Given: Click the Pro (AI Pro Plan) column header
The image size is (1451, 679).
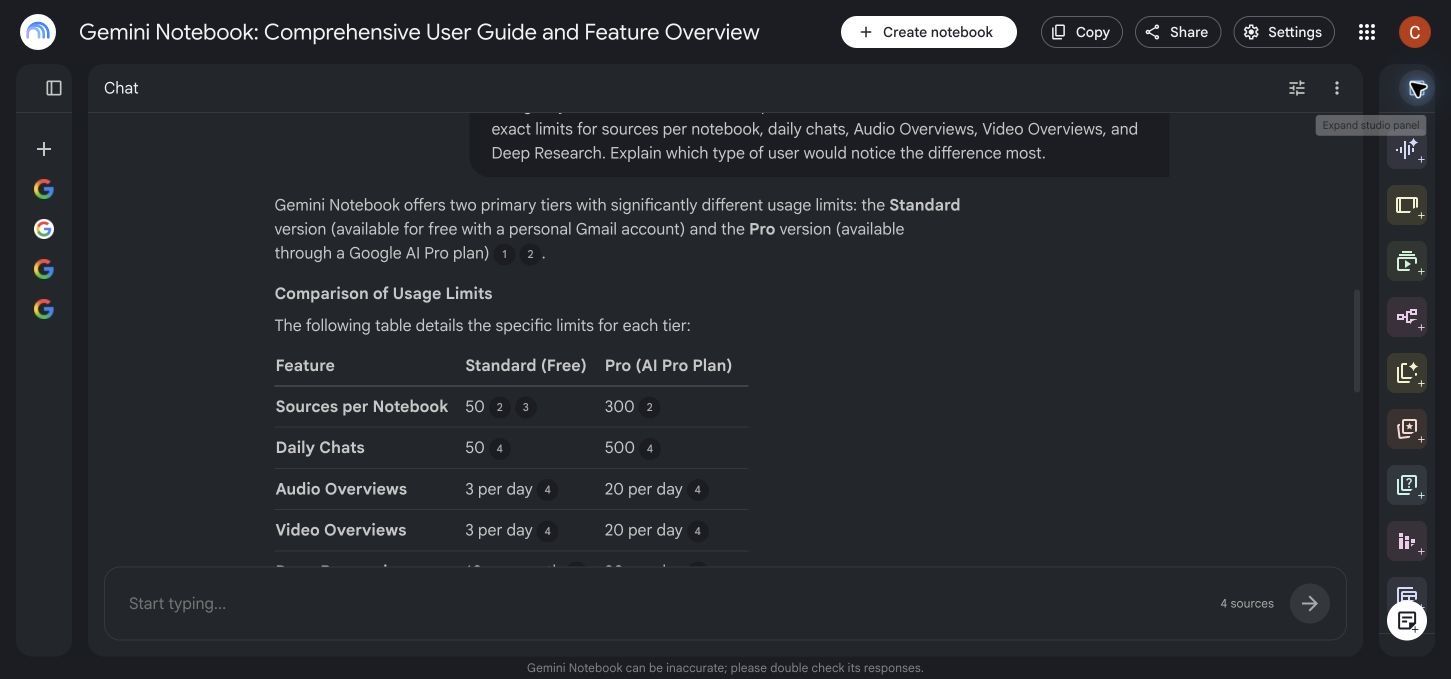Looking at the screenshot, I should pos(668,366).
